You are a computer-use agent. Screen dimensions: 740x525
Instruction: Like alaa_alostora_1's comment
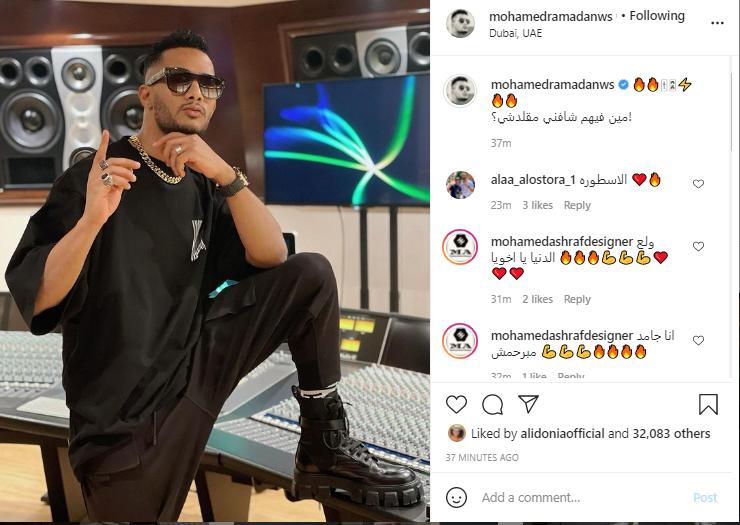tap(698, 184)
